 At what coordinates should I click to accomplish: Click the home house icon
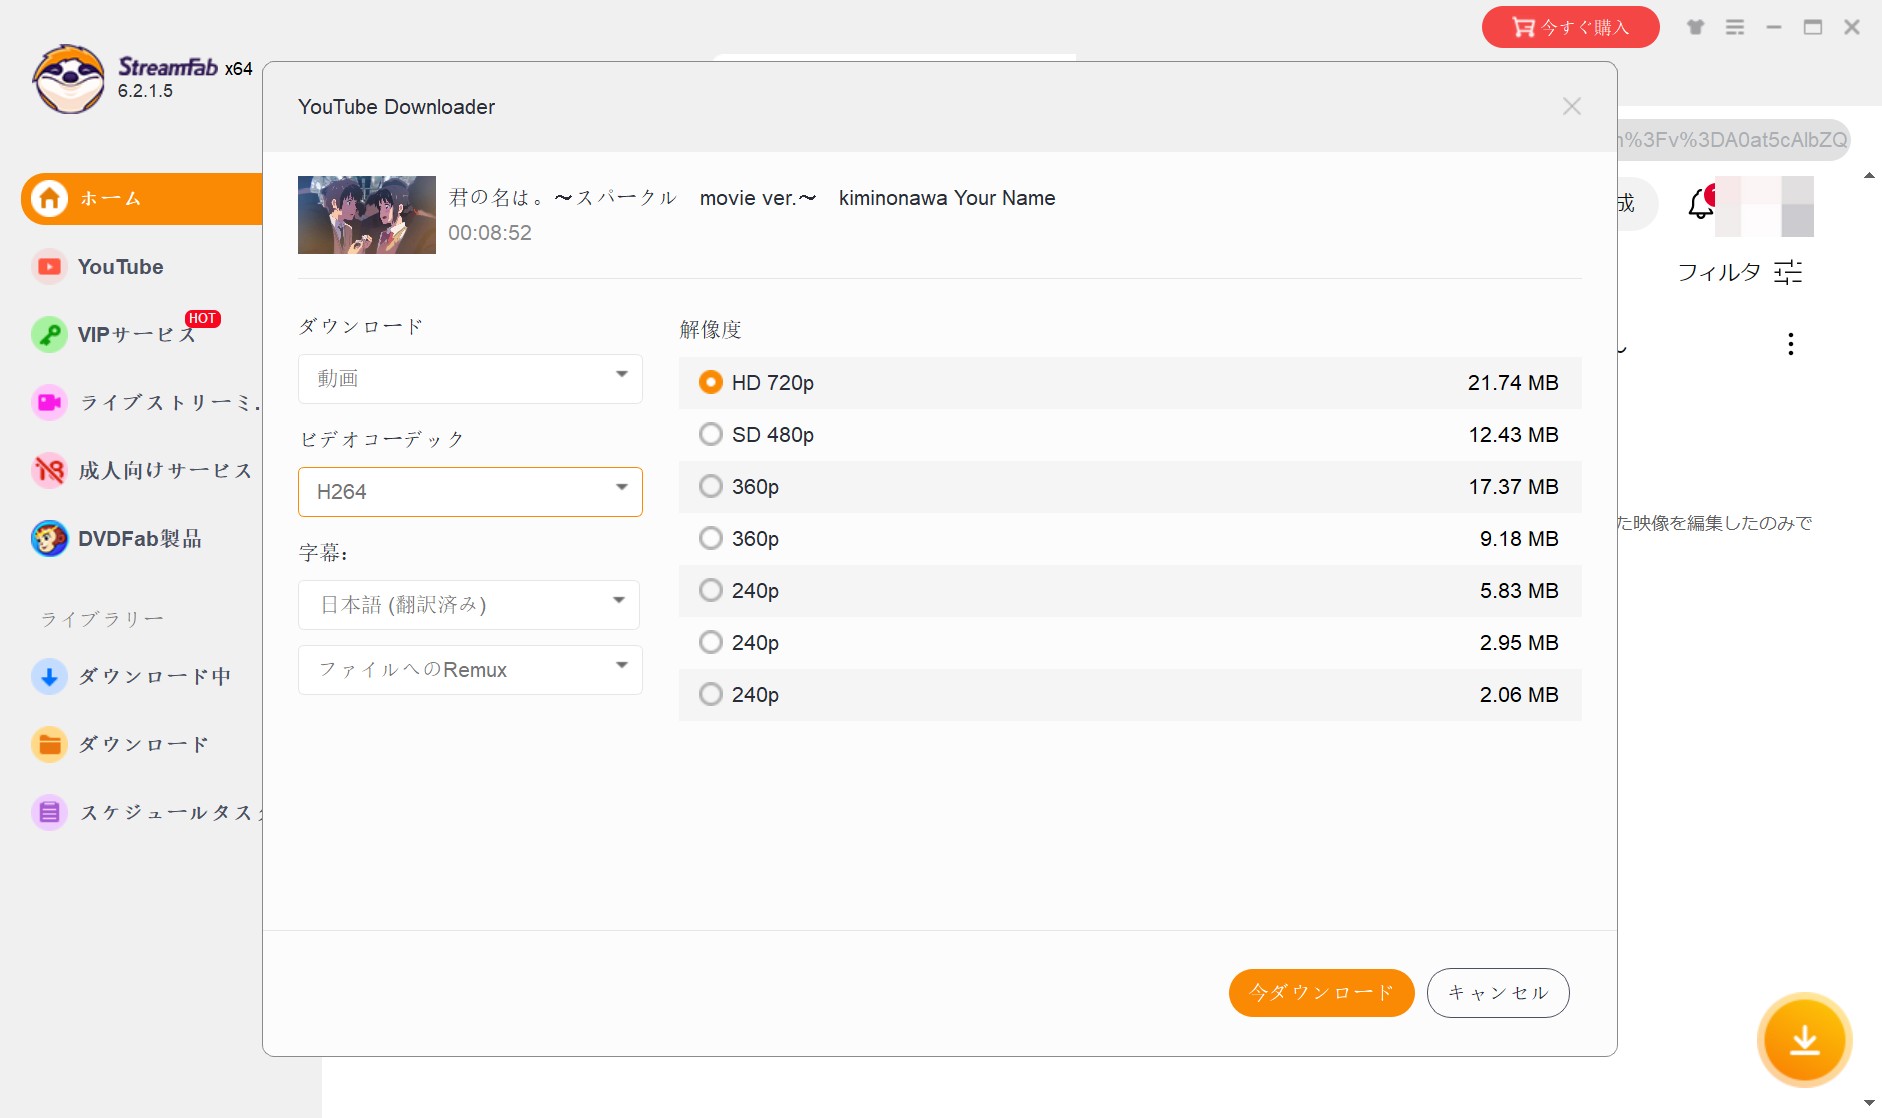(49, 198)
